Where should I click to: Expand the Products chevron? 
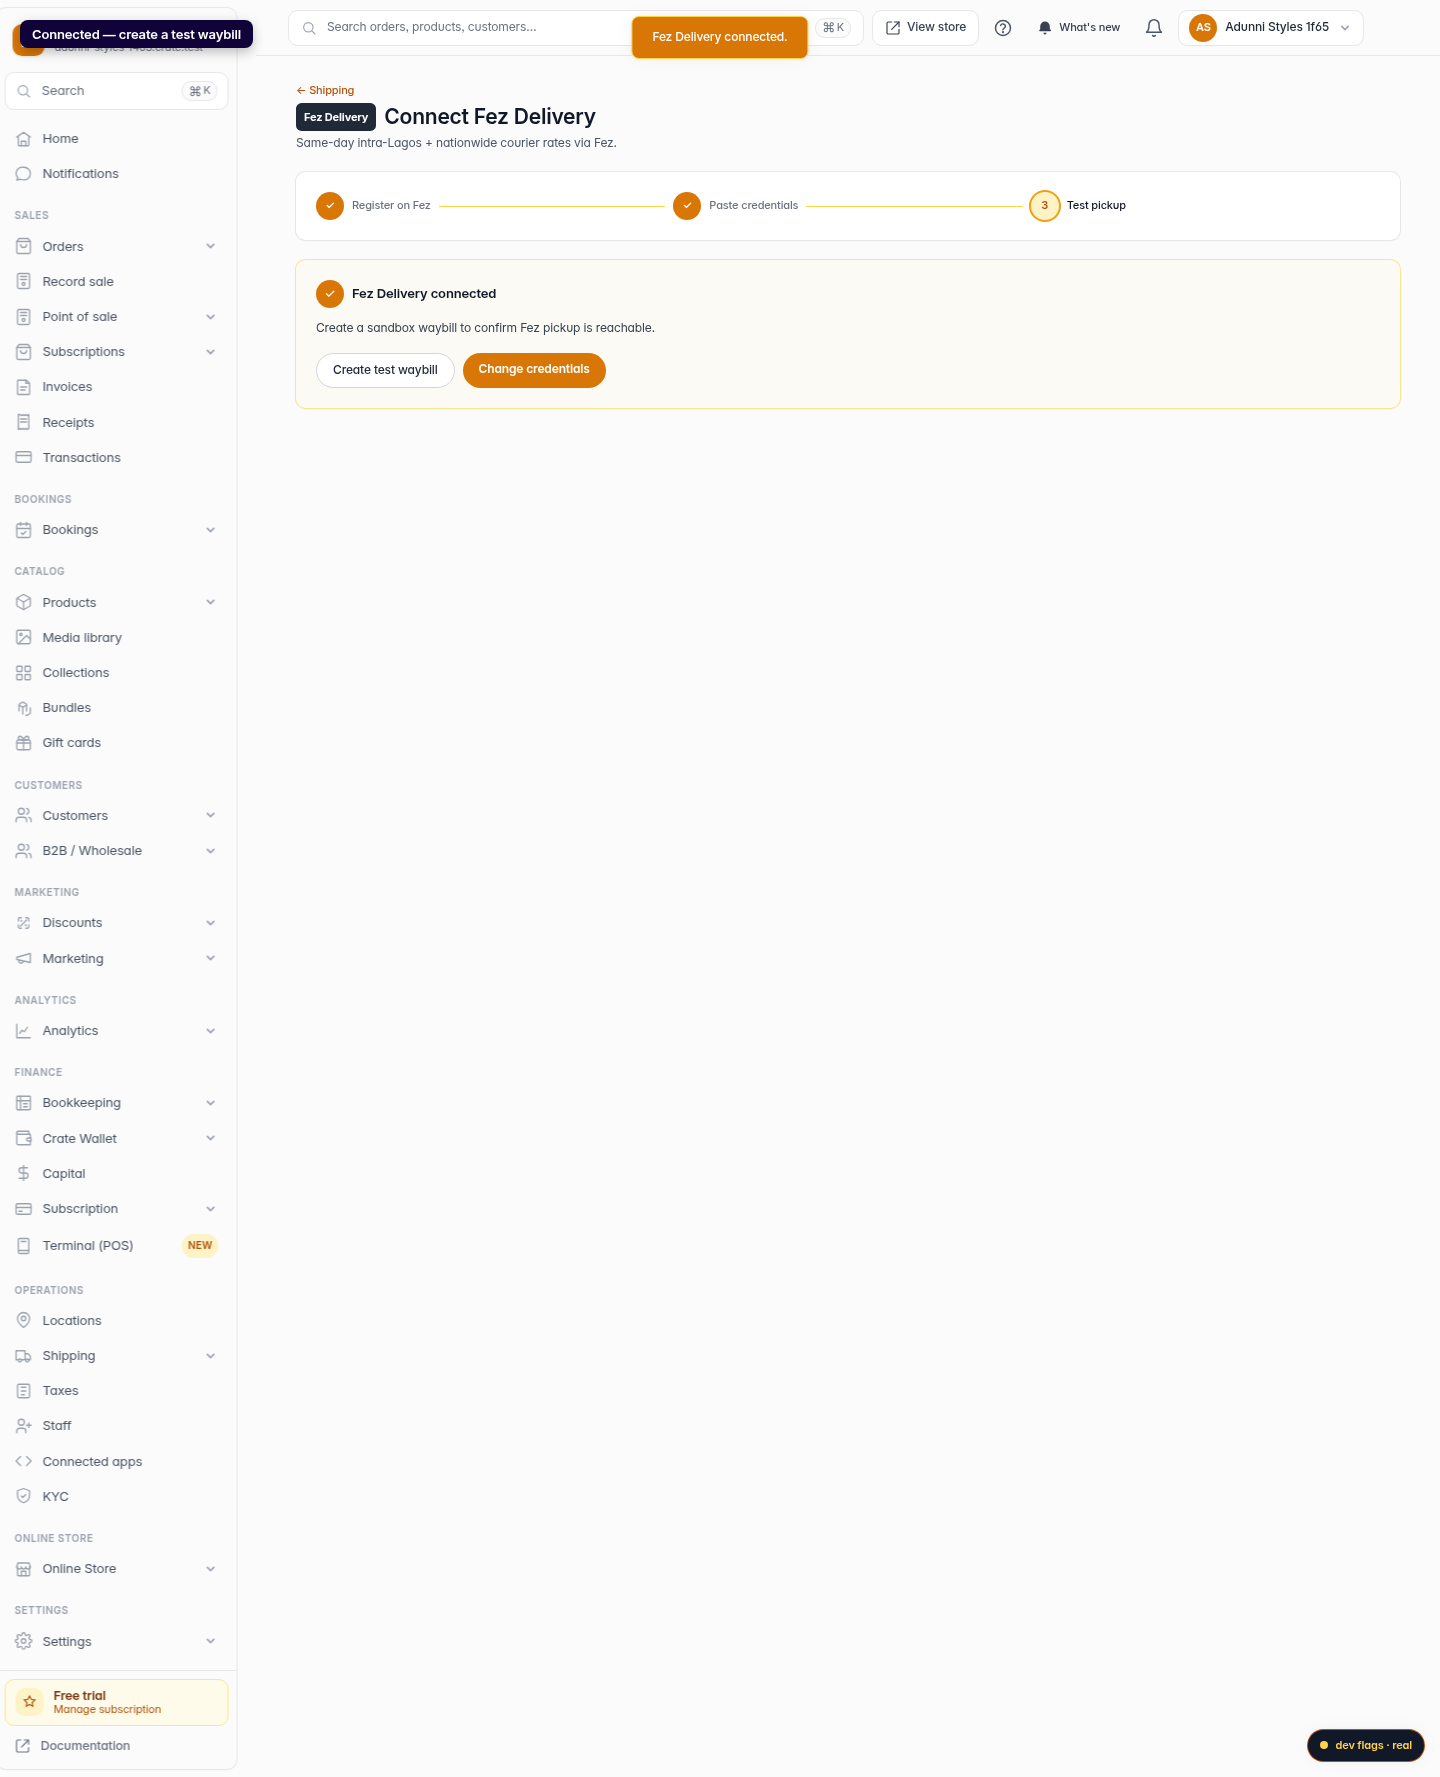pyautogui.click(x=211, y=603)
